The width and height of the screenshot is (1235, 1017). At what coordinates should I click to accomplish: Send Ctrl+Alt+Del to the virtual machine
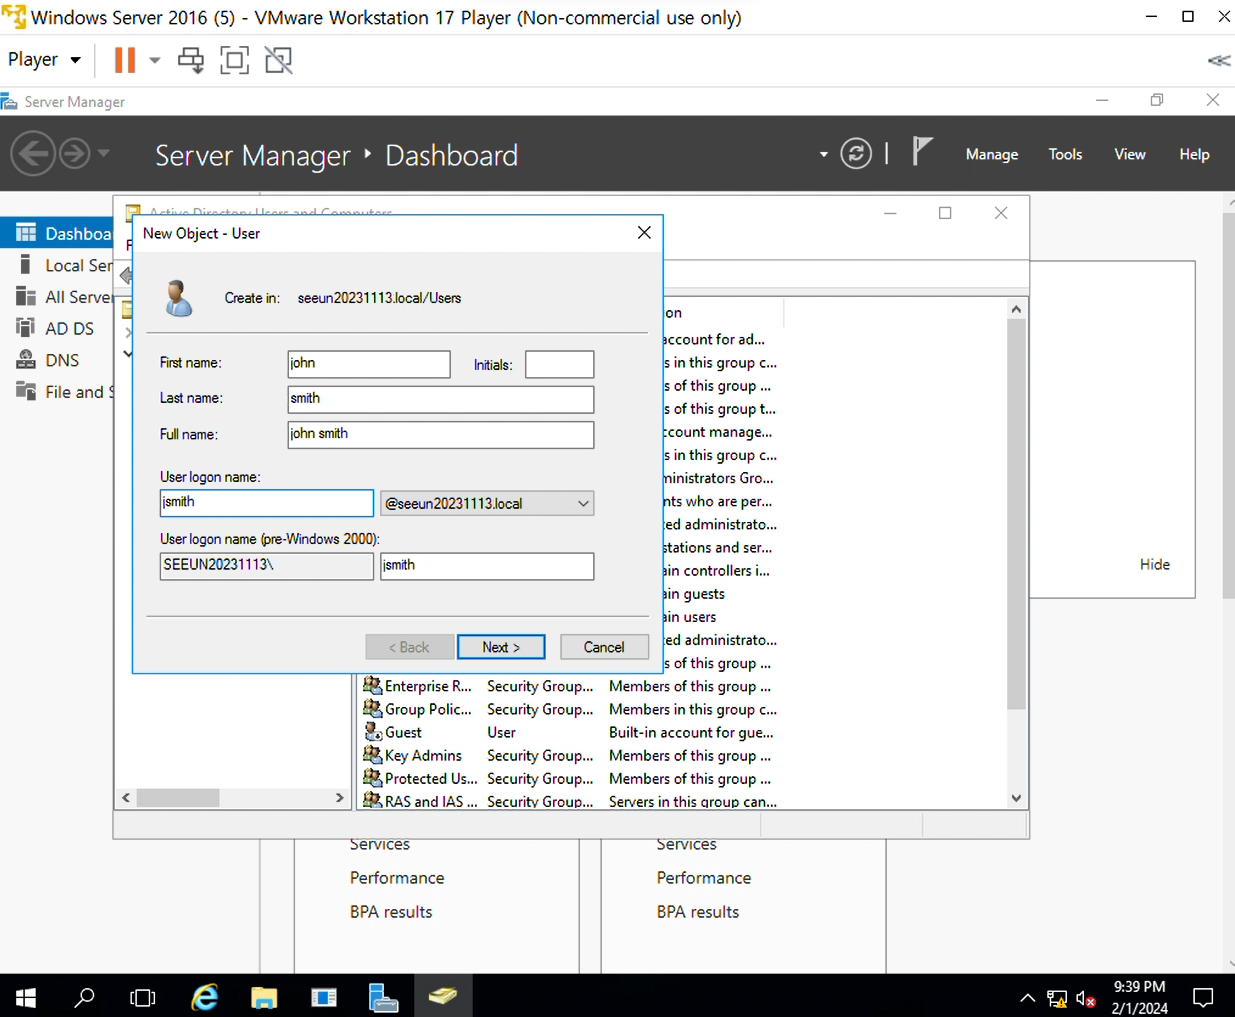click(x=191, y=60)
